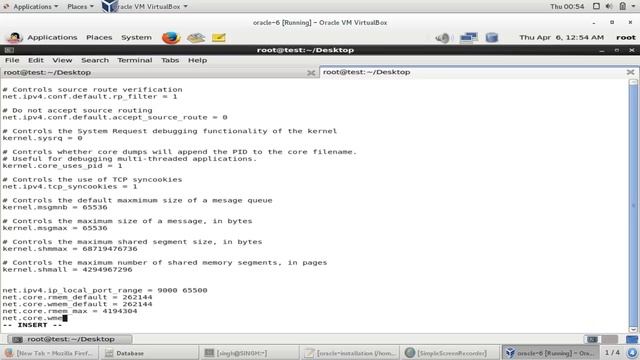Viewport: 640px width, 360px height.
Task: Click the -- INSERT -- mode indicator
Action: pos(32,325)
